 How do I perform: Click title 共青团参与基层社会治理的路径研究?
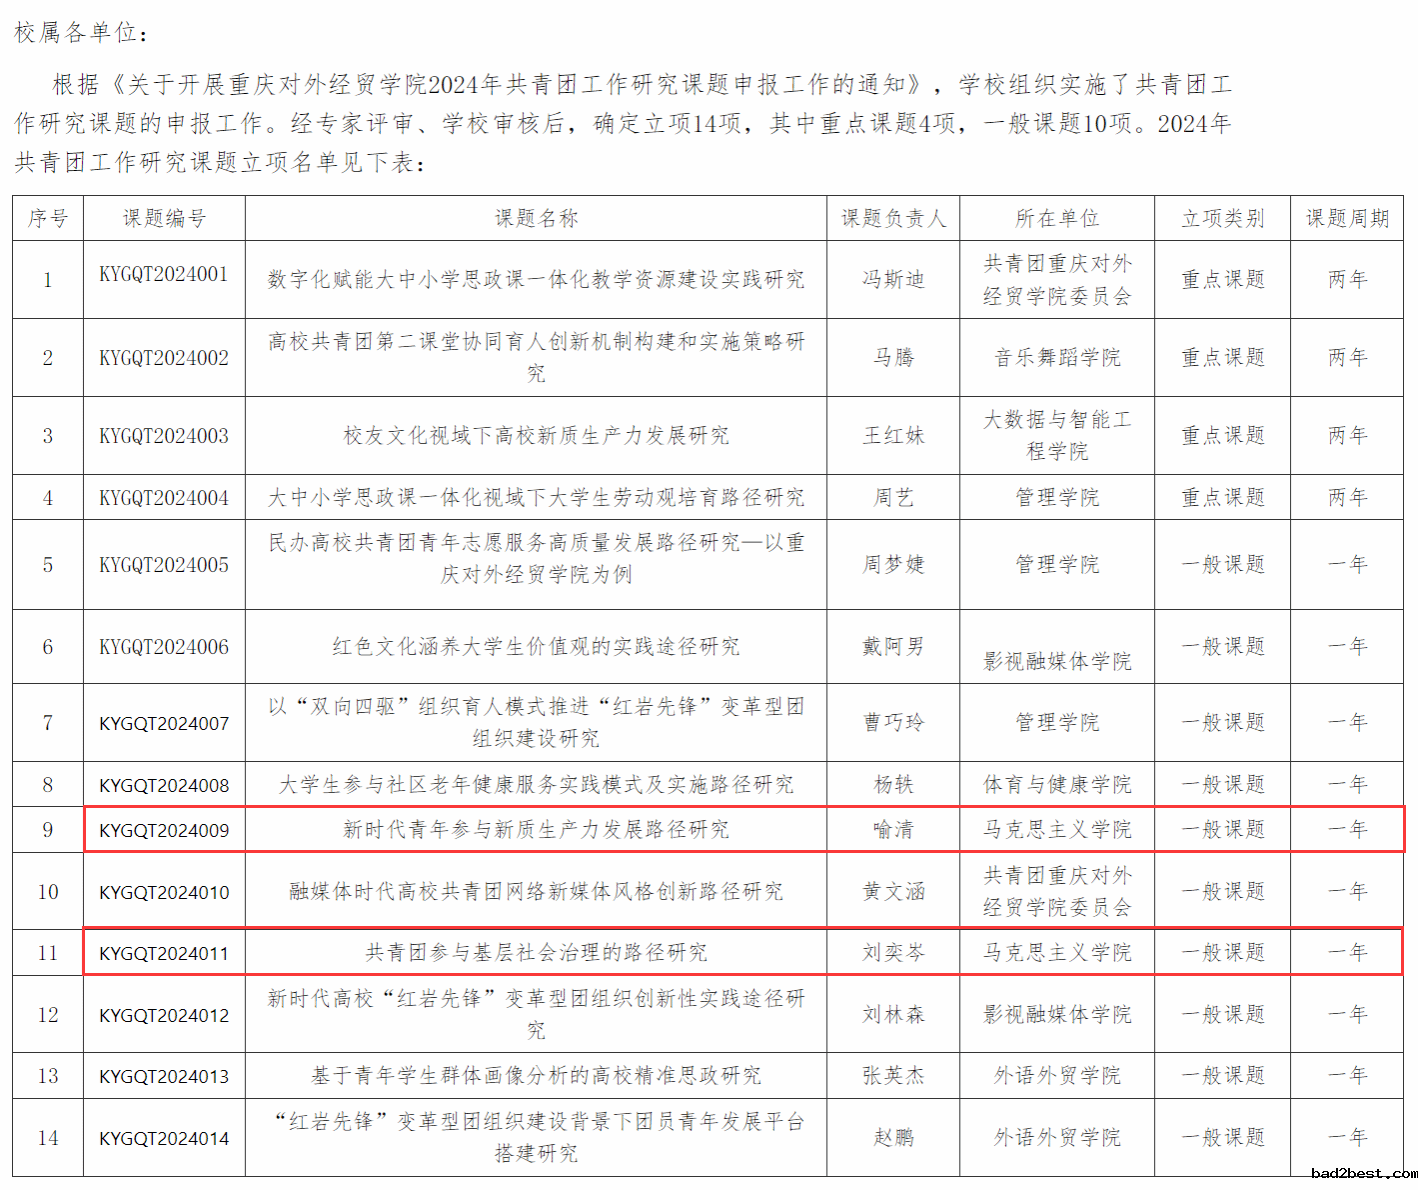coord(536,953)
